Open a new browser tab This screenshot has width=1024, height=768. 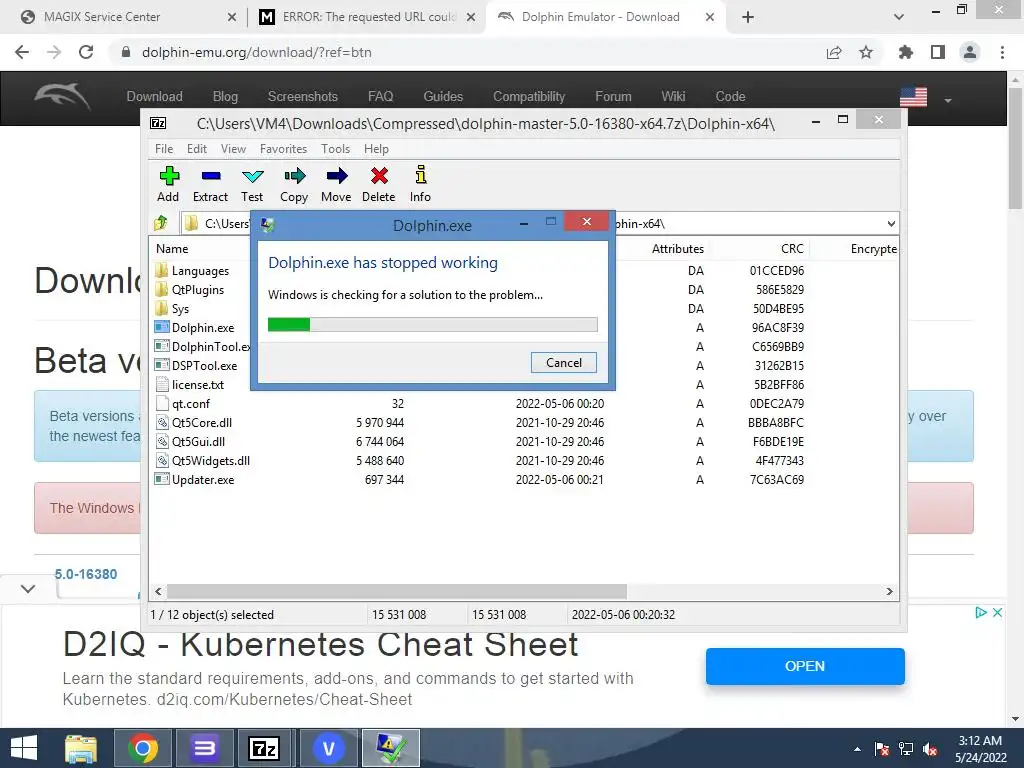click(x=748, y=17)
